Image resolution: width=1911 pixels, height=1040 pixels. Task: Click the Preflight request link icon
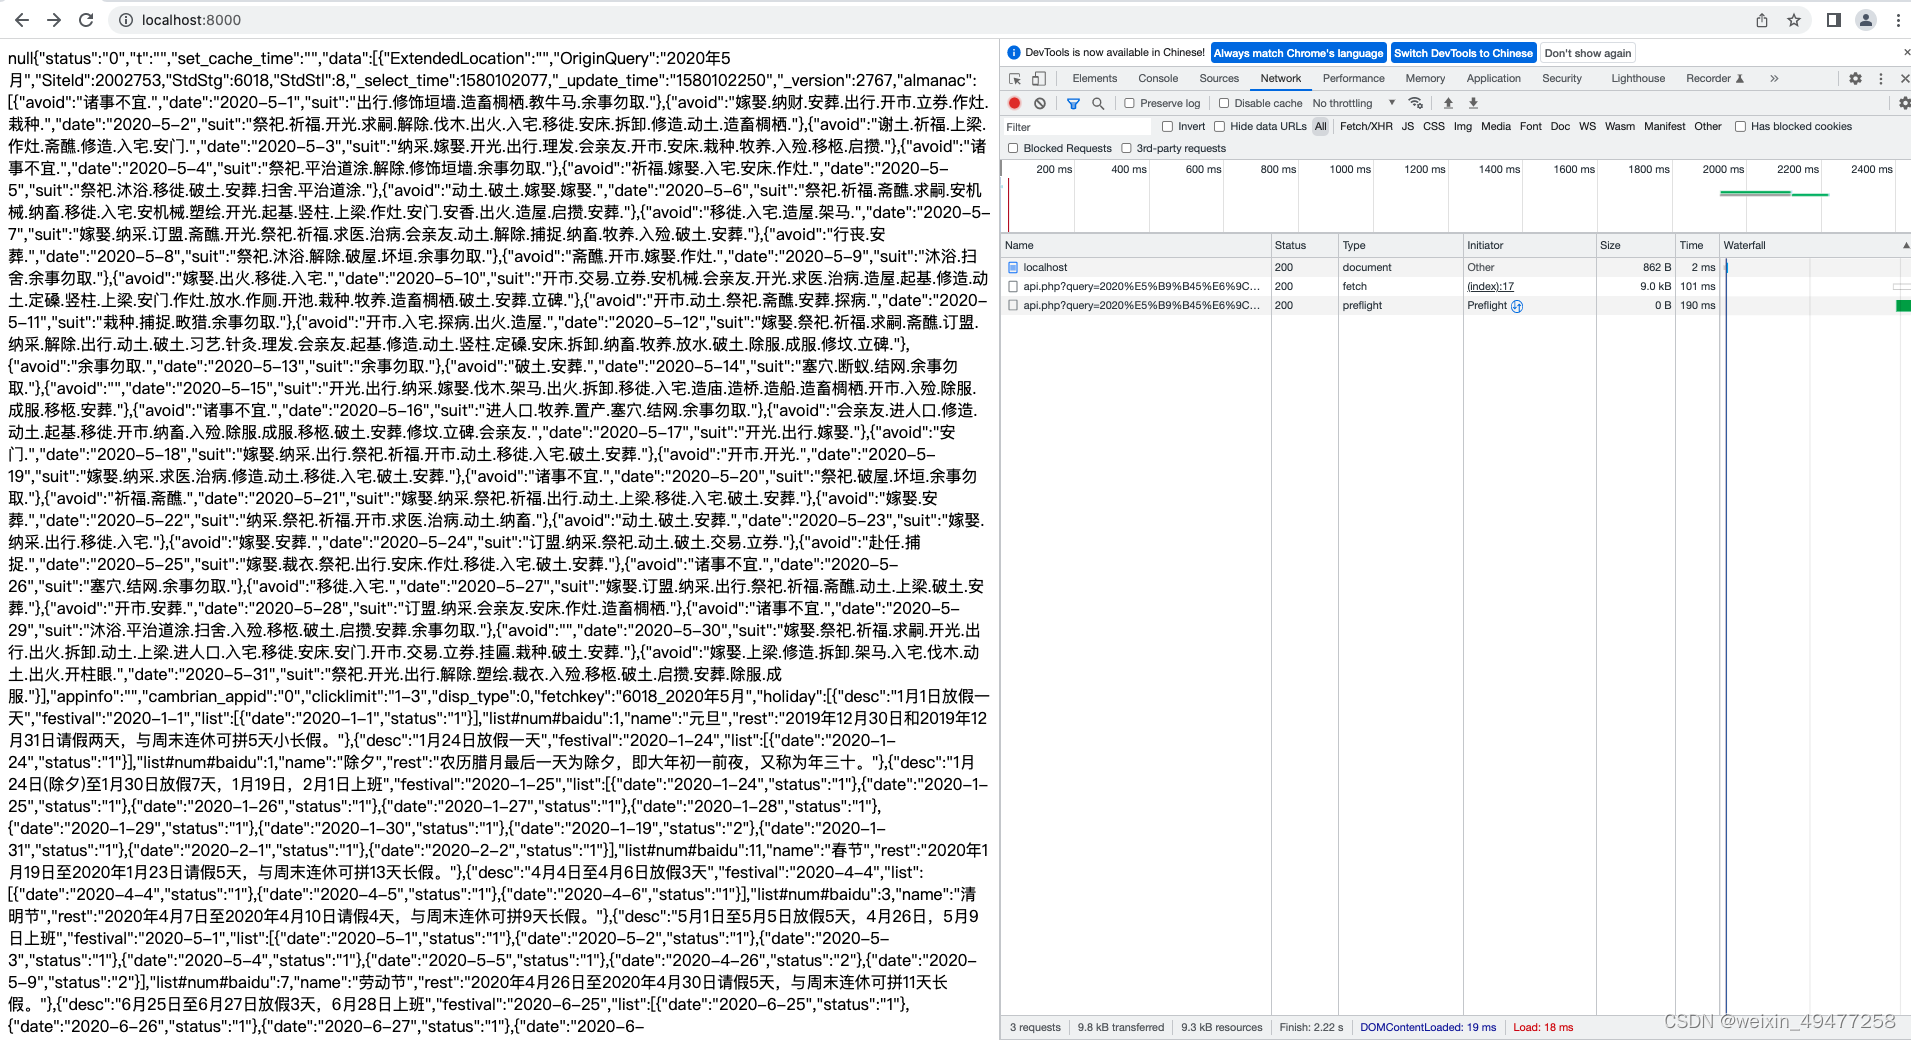pyautogui.click(x=1517, y=306)
